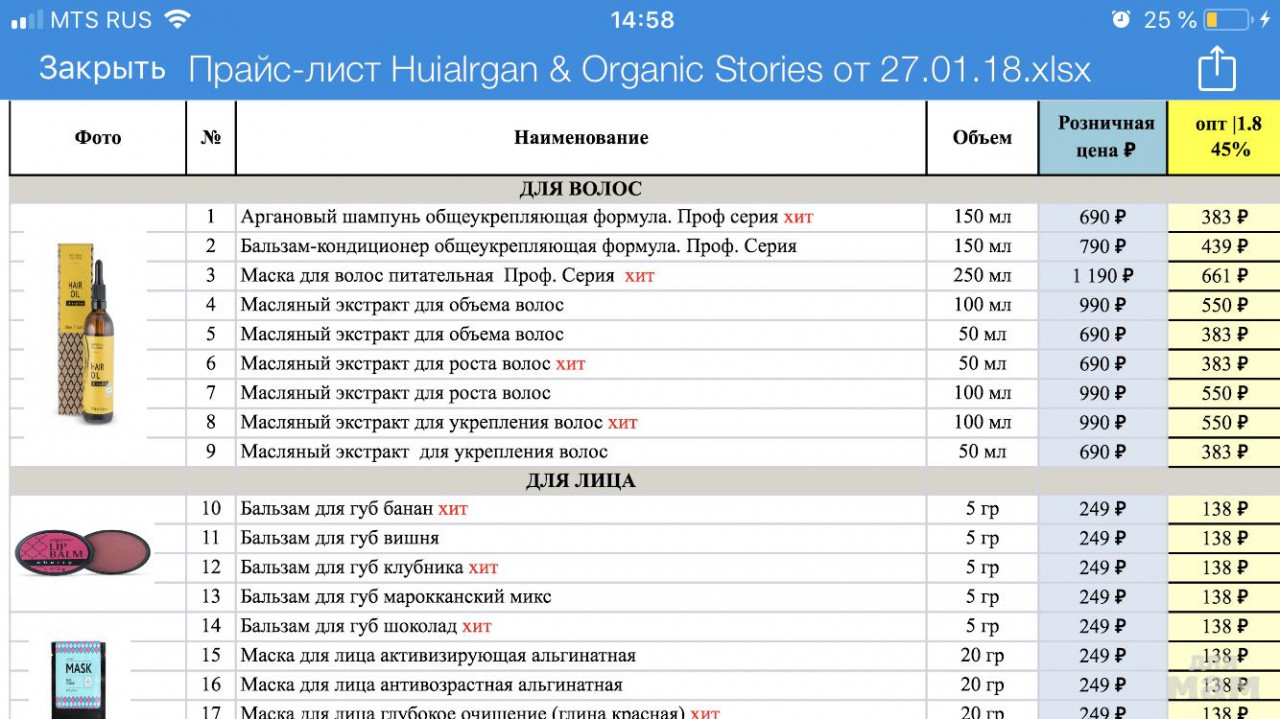Tap the share icon in header
Image resolution: width=1280 pixels, height=719 pixels.
coord(1217,70)
